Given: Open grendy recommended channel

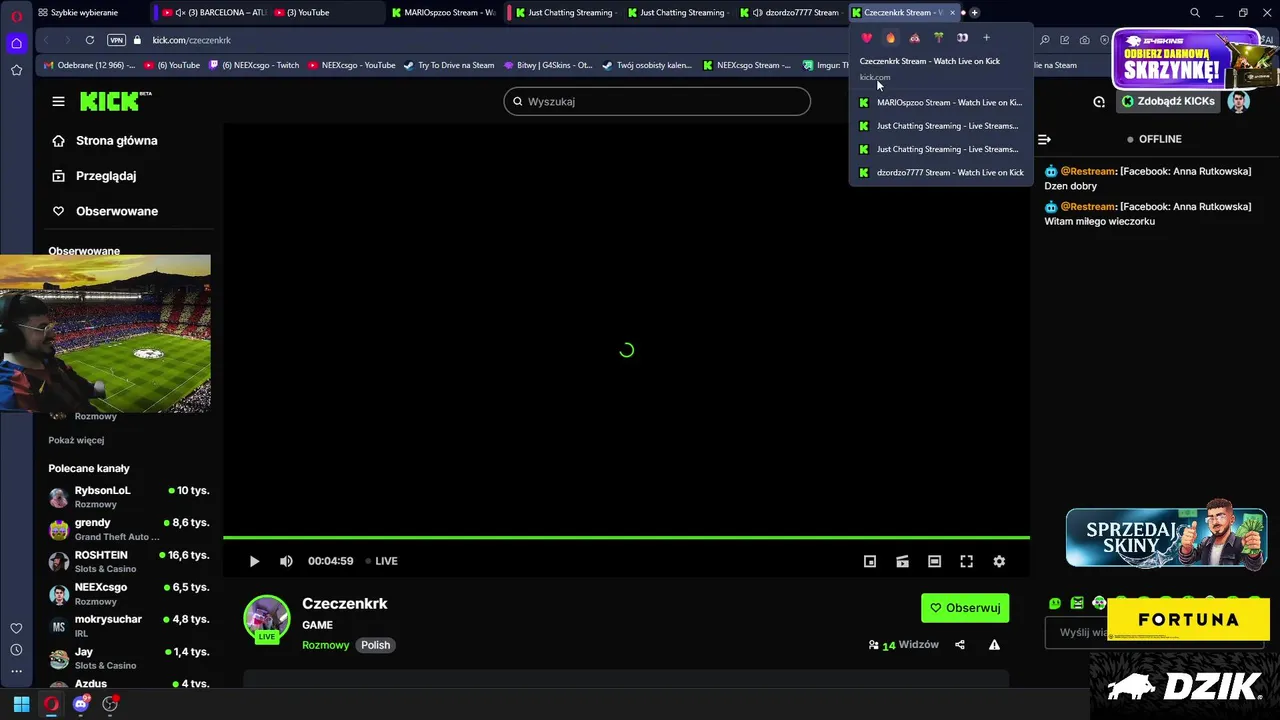Looking at the screenshot, I should coord(129,529).
